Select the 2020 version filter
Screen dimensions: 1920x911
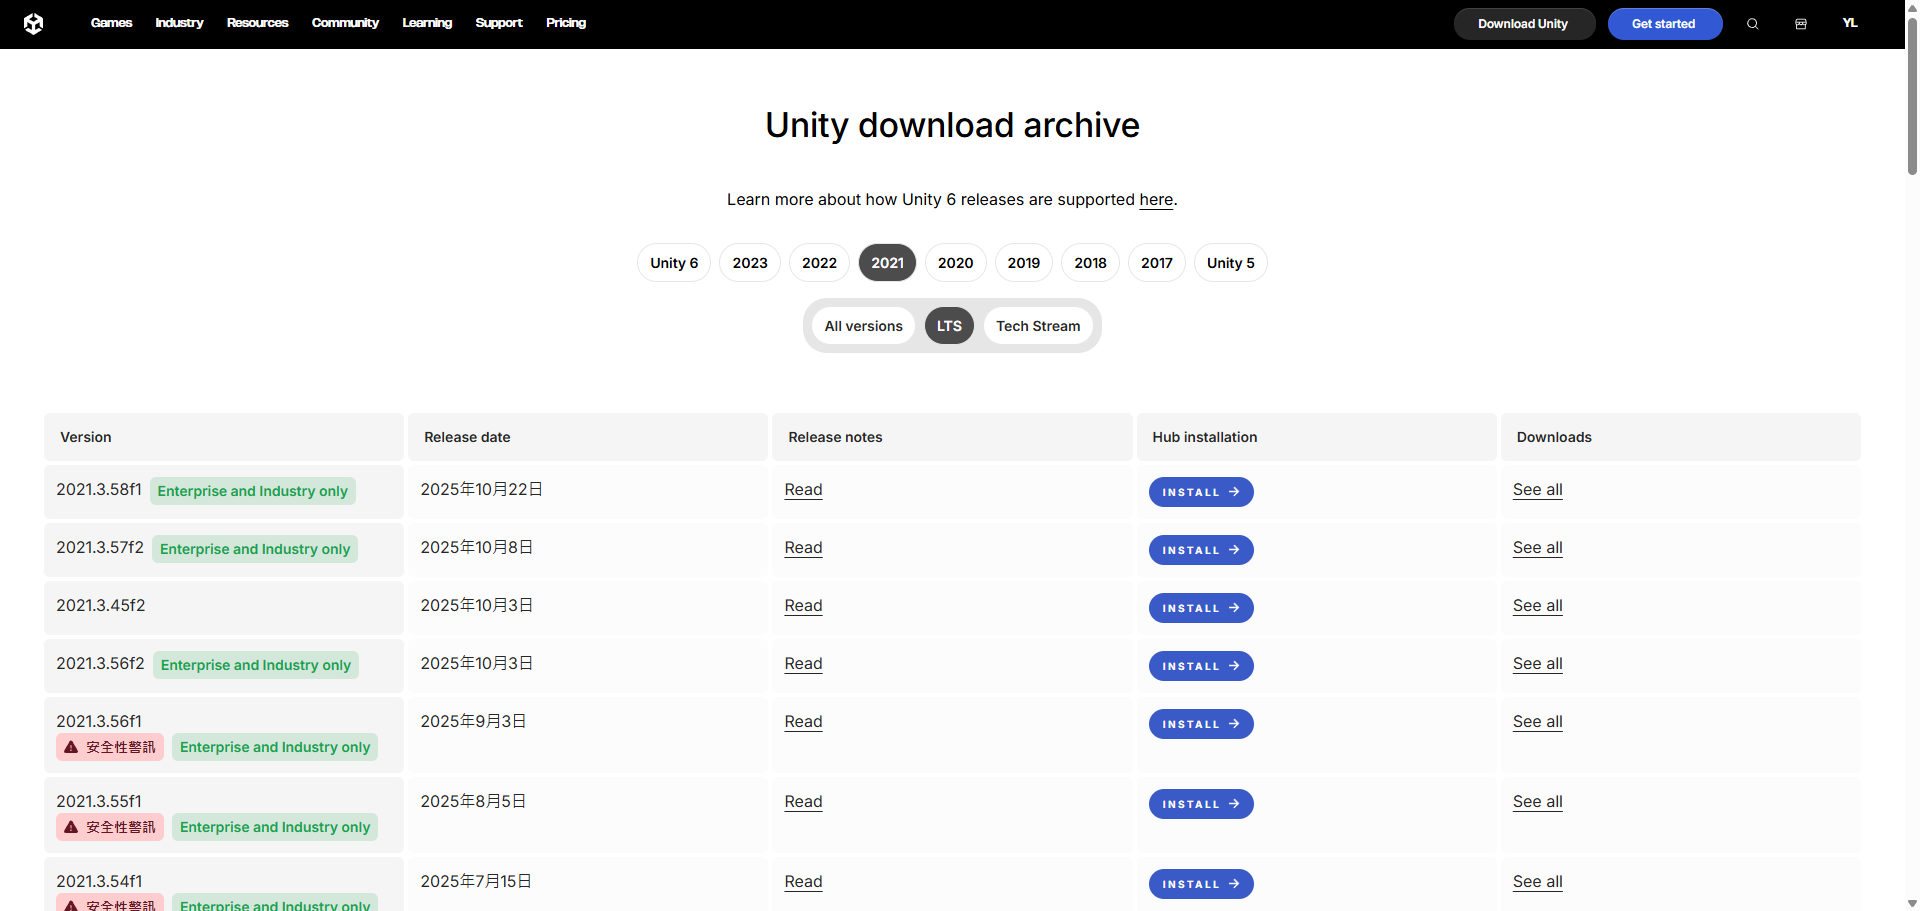click(x=955, y=263)
